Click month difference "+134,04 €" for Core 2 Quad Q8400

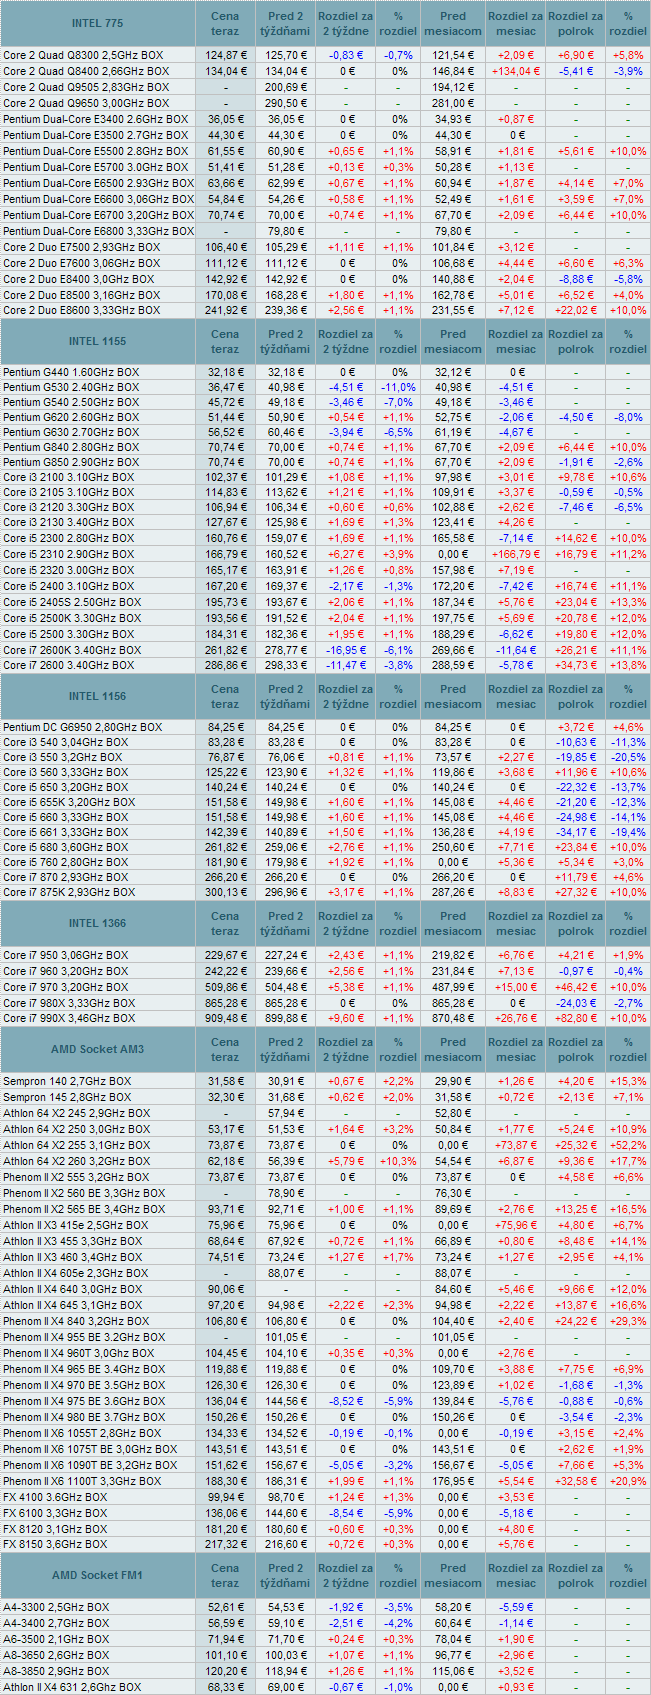(x=516, y=71)
